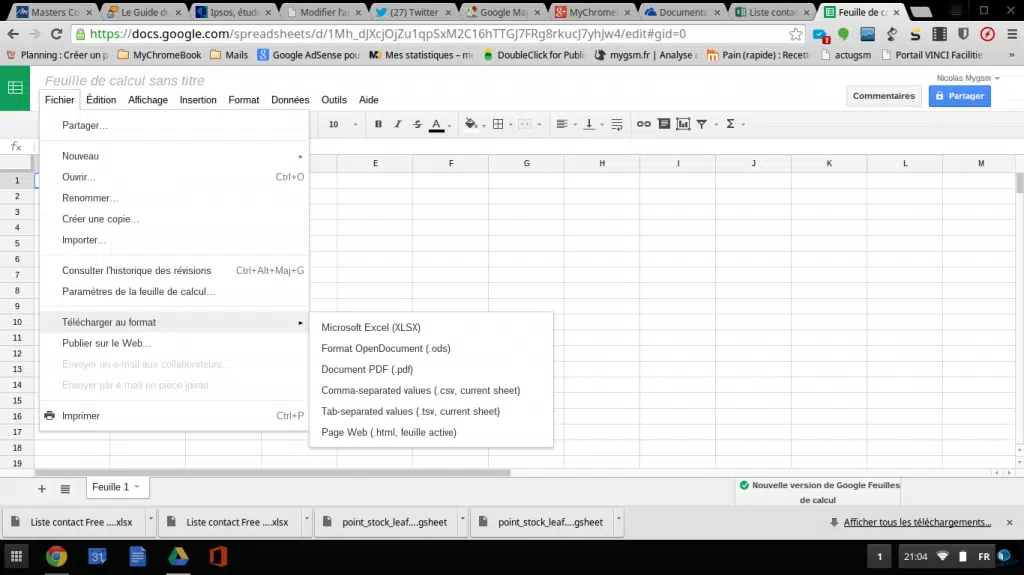Expand the functions dropdown arrow
Image resolution: width=1024 pixels, height=575 pixels.
(x=743, y=124)
